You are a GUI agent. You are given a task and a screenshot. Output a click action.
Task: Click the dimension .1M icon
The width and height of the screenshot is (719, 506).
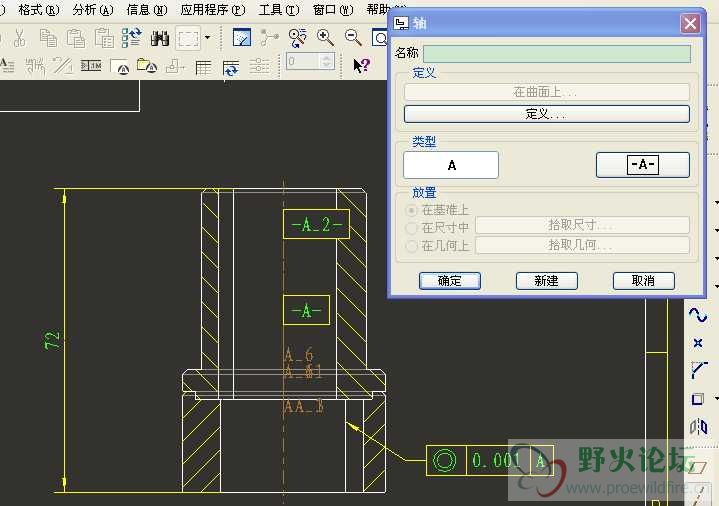[x=91, y=66]
